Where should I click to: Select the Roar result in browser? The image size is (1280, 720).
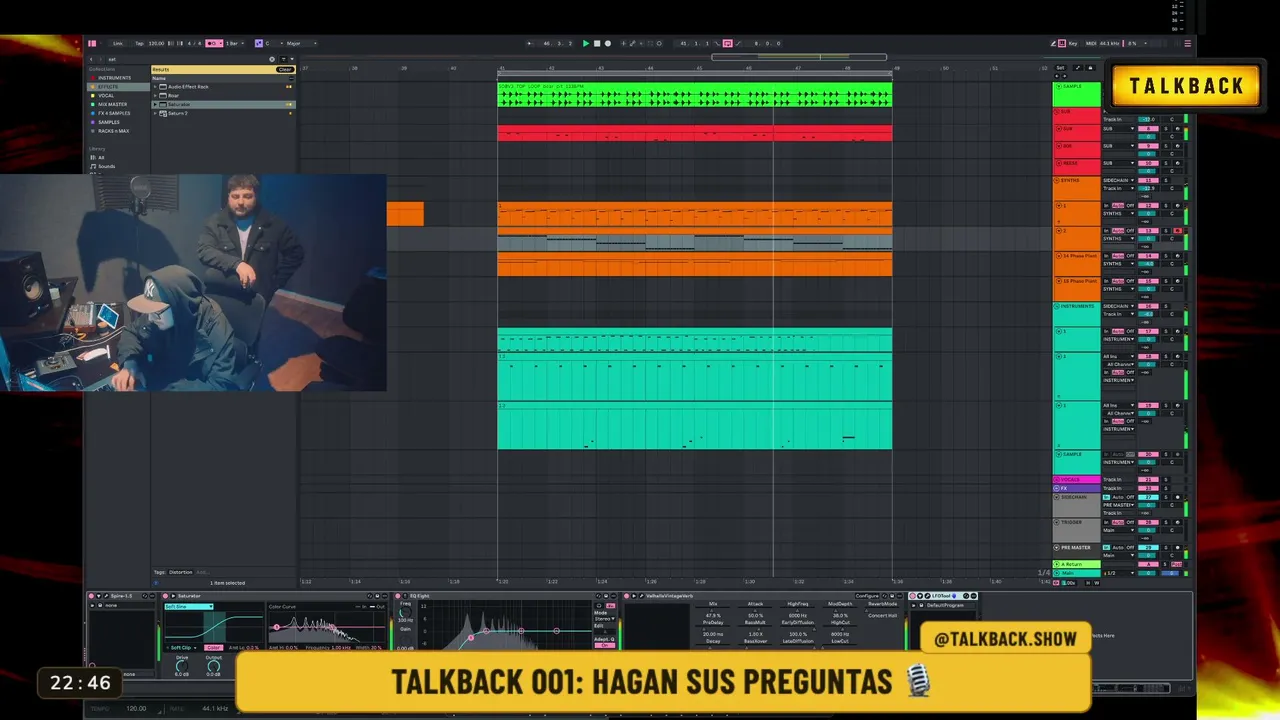223,95
